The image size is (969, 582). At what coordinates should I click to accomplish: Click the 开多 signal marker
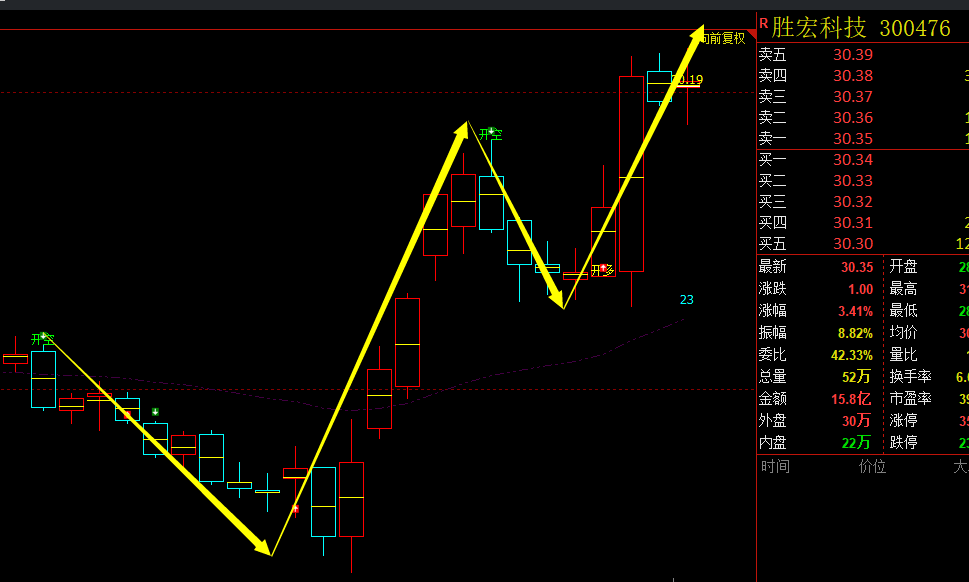coord(602,270)
